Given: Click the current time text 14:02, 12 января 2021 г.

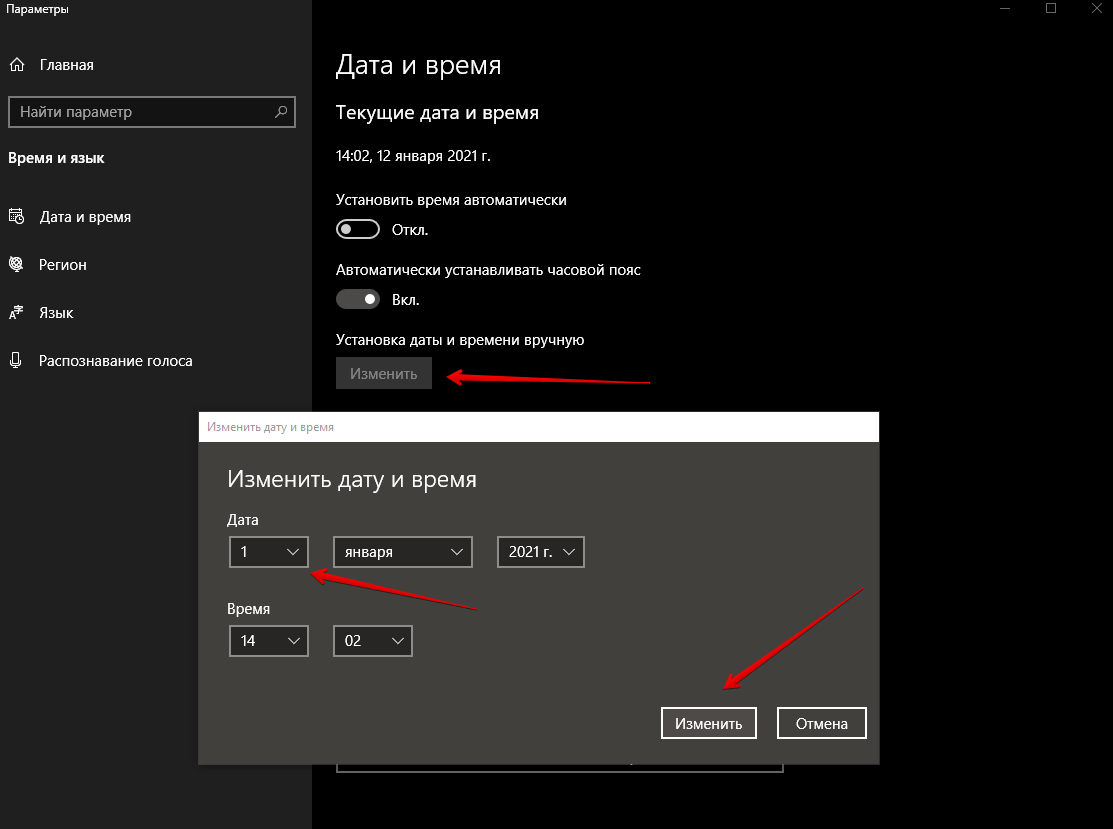Looking at the screenshot, I should coord(413,155).
